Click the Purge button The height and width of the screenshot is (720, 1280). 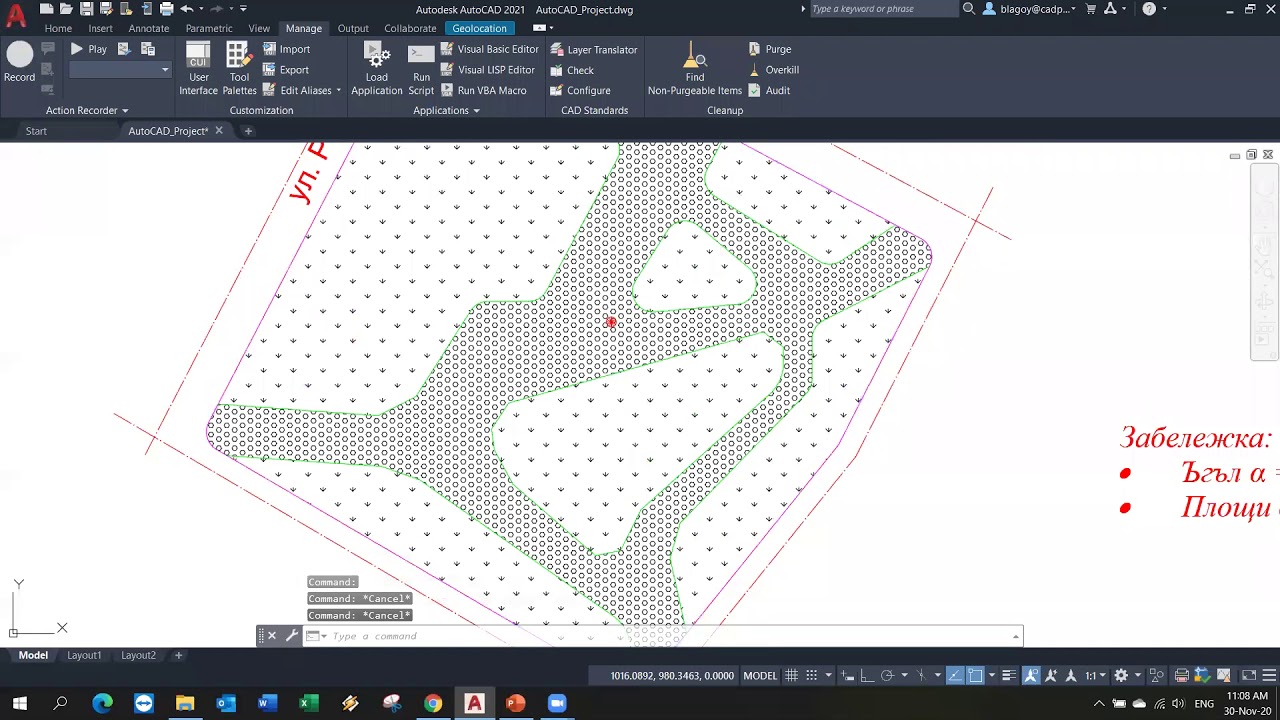point(769,49)
